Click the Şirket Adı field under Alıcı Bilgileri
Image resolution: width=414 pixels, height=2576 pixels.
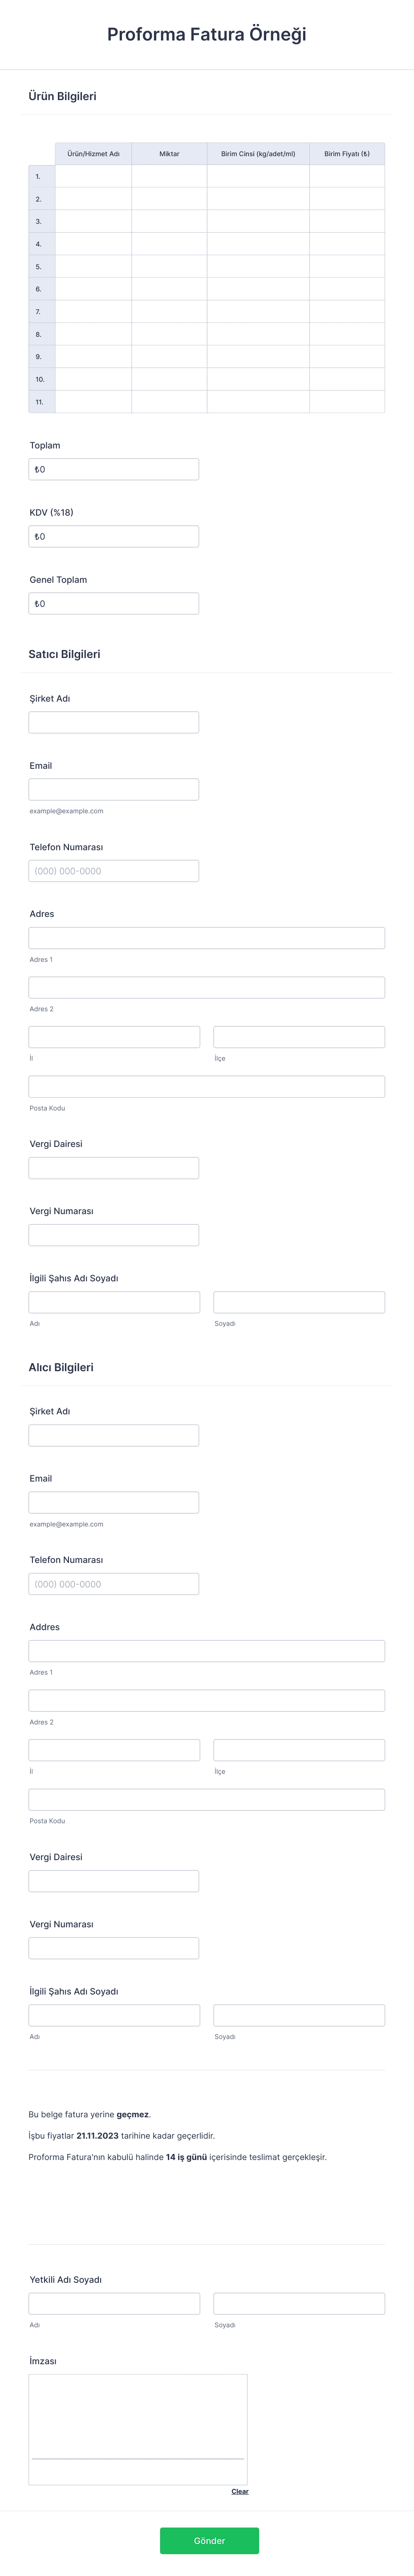[x=113, y=1434]
